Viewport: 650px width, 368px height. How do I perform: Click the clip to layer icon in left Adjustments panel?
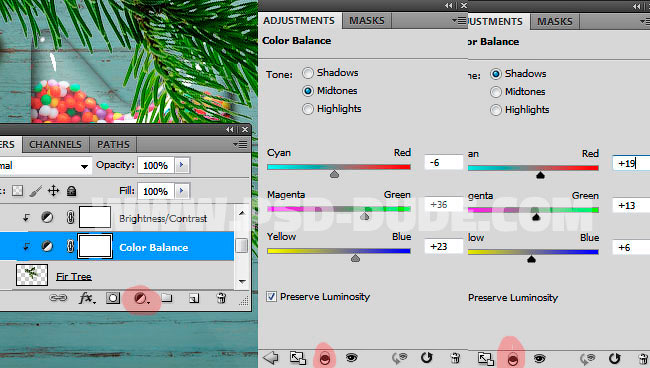325,359
